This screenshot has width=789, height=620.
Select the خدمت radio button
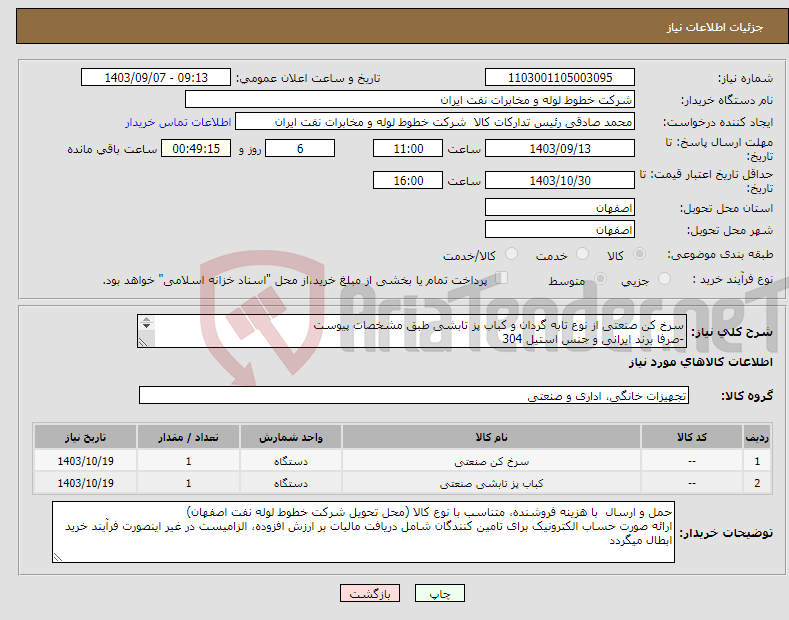tap(582, 254)
